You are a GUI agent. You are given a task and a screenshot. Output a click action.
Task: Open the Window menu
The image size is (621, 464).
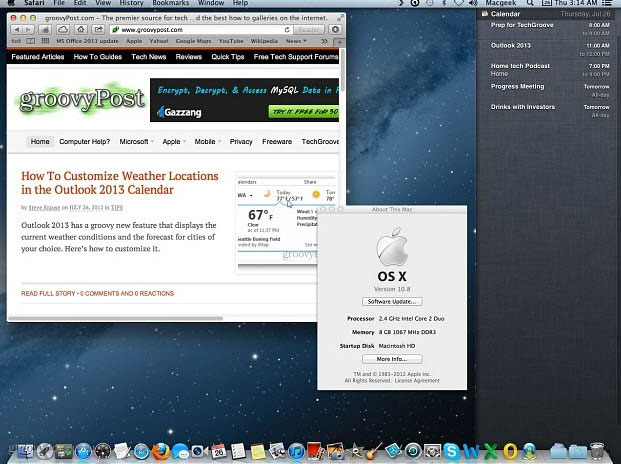[x=211, y=3]
